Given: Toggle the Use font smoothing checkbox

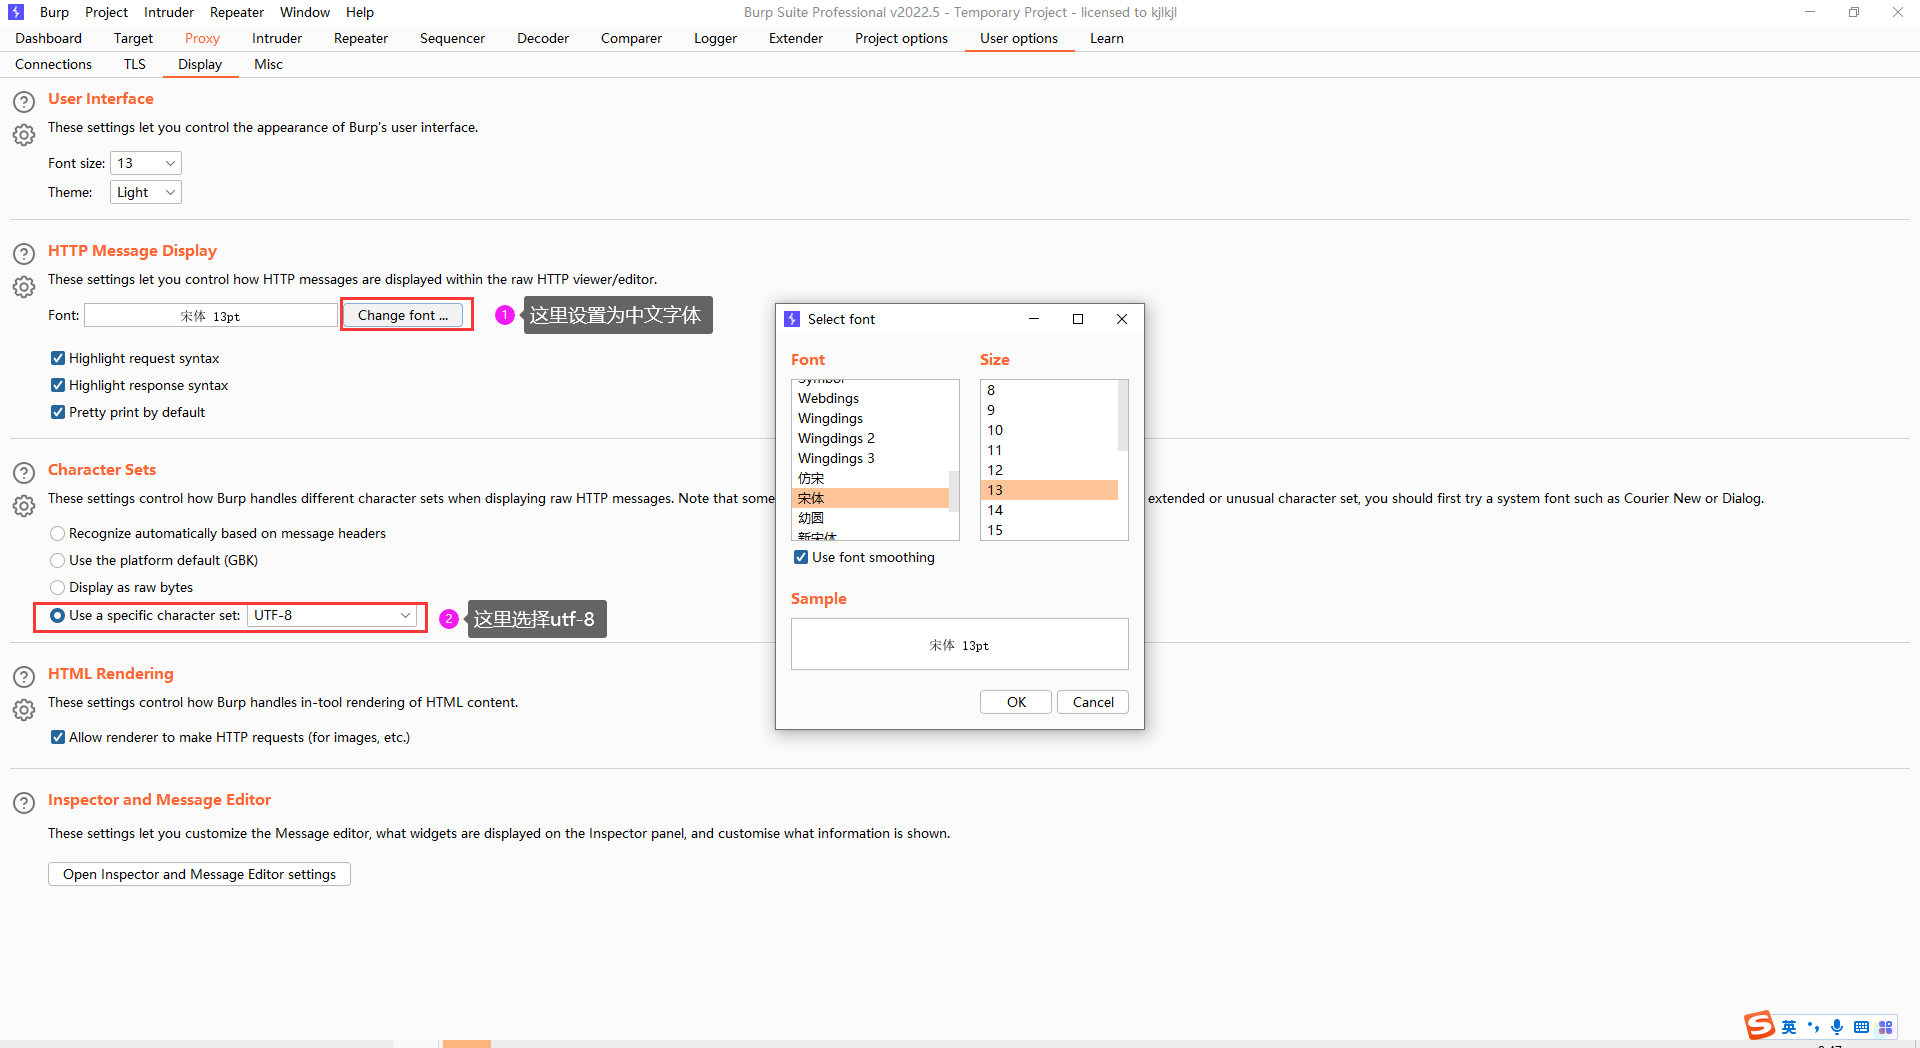Looking at the screenshot, I should point(801,557).
